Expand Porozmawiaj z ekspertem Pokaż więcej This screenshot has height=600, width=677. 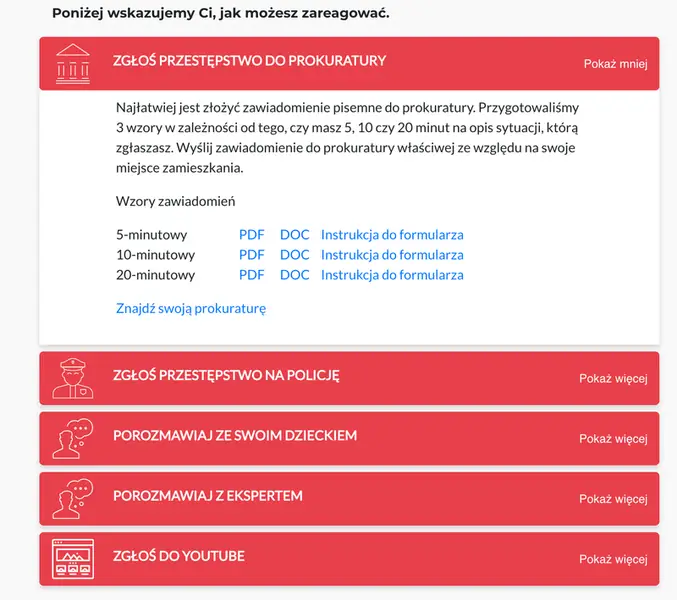click(x=613, y=499)
